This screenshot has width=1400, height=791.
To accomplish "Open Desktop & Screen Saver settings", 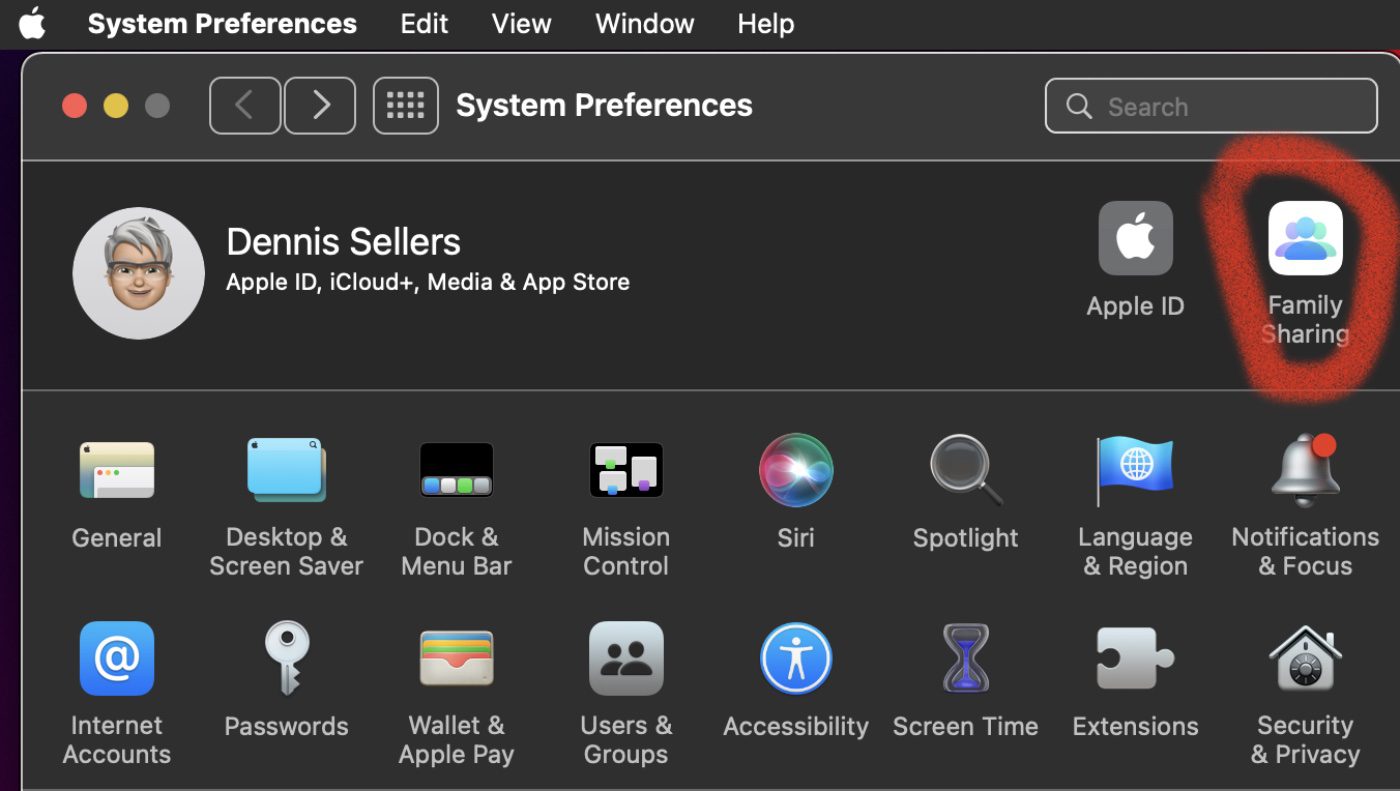I will [286, 471].
